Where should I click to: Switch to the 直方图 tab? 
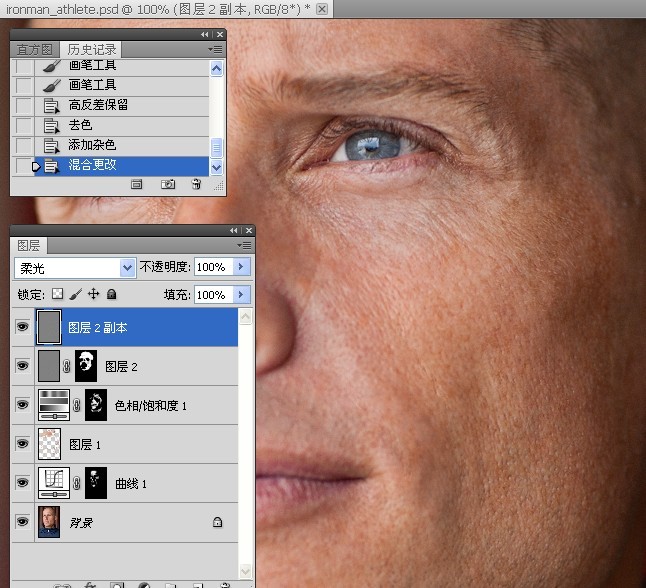tap(35, 49)
